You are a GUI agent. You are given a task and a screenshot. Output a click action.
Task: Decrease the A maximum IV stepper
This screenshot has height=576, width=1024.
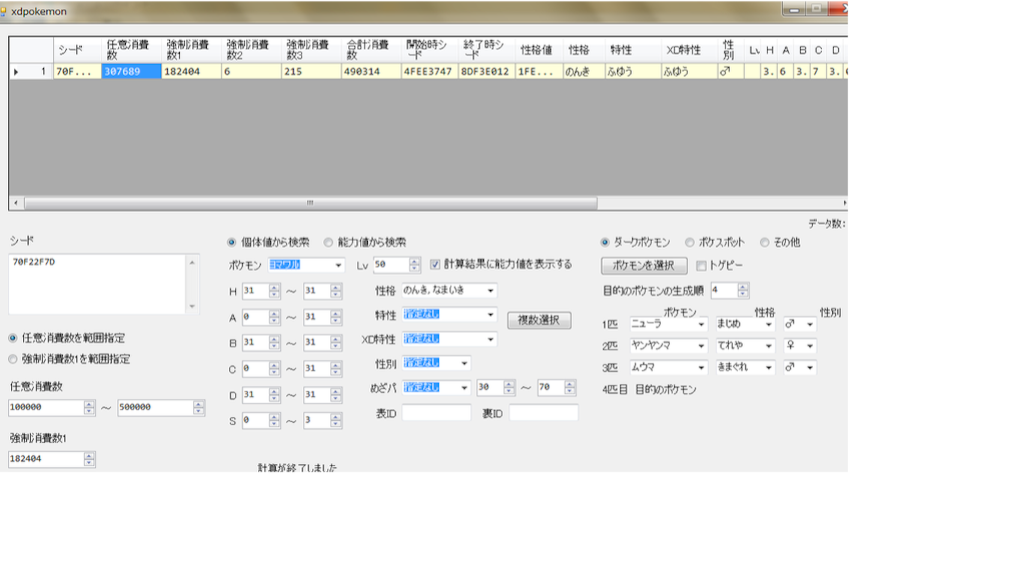336,321
